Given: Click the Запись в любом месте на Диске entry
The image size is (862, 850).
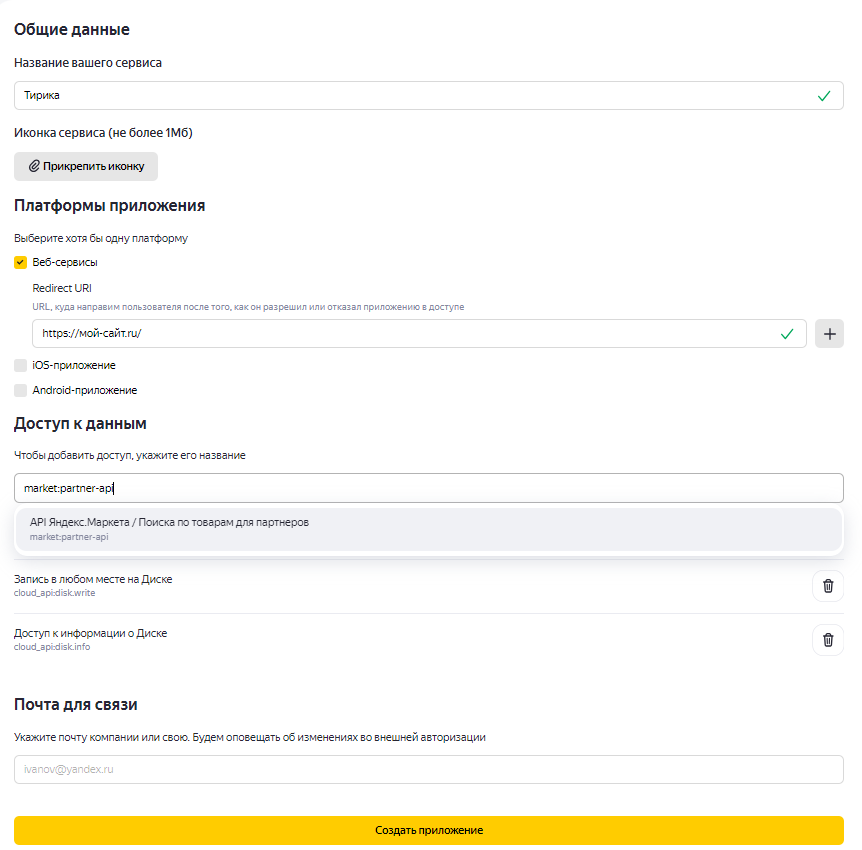Looking at the screenshot, I should [x=93, y=585].
